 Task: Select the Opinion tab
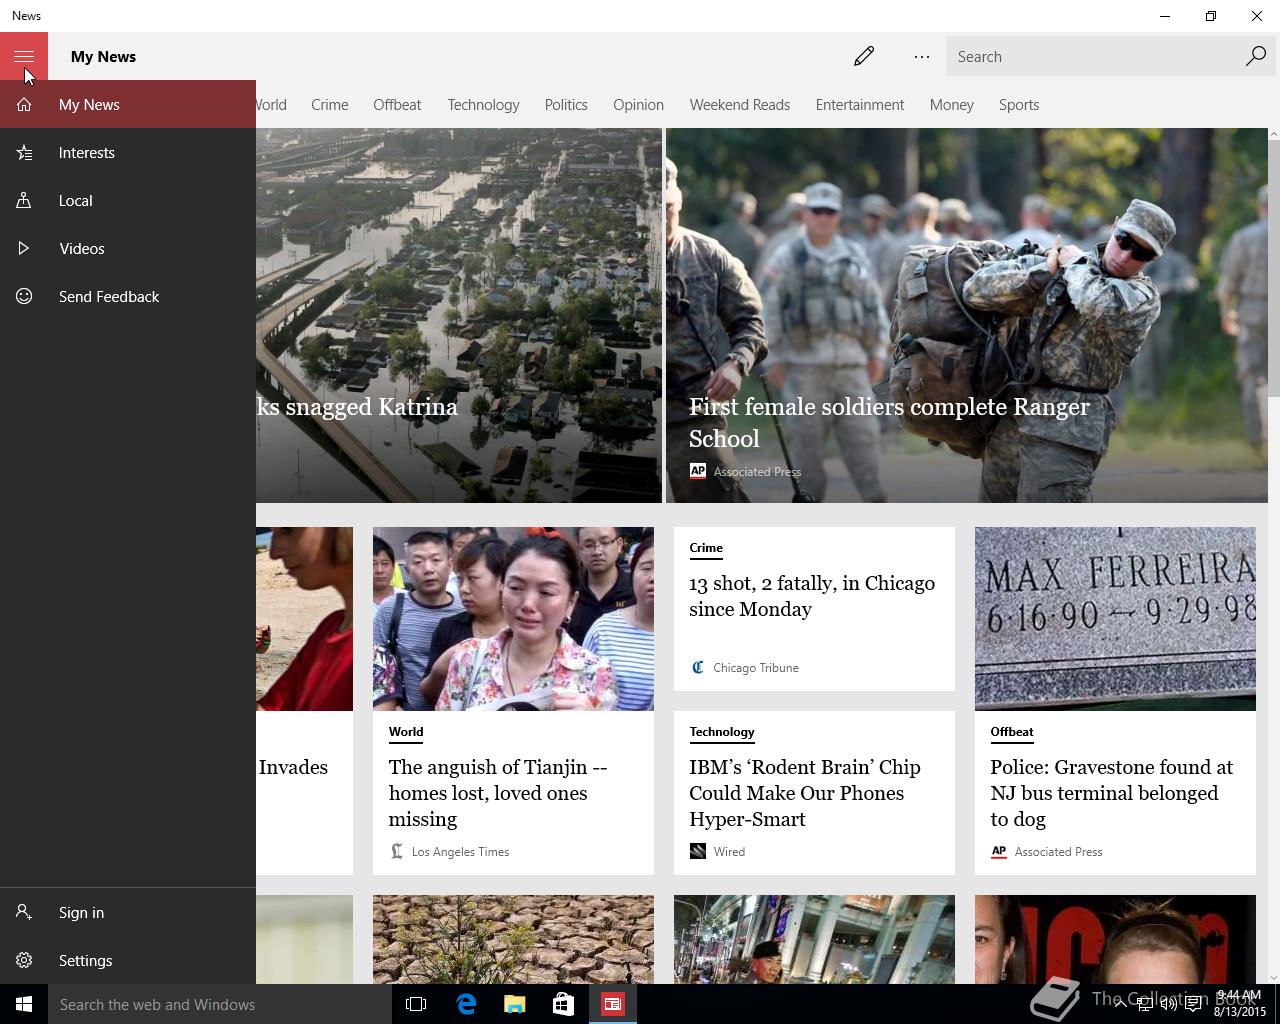click(x=638, y=104)
